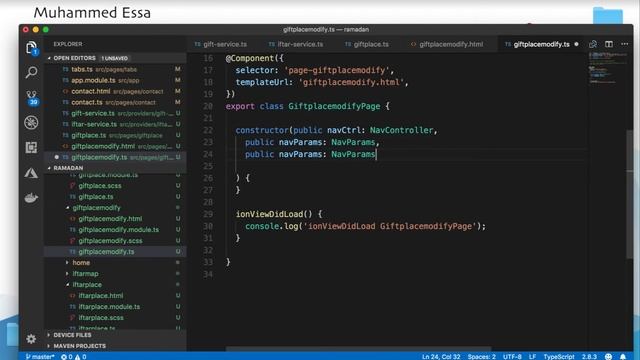Open gift-service.ts in Open Editors list
Image resolution: width=640 pixels, height=360 pixels.
point(116,113)
